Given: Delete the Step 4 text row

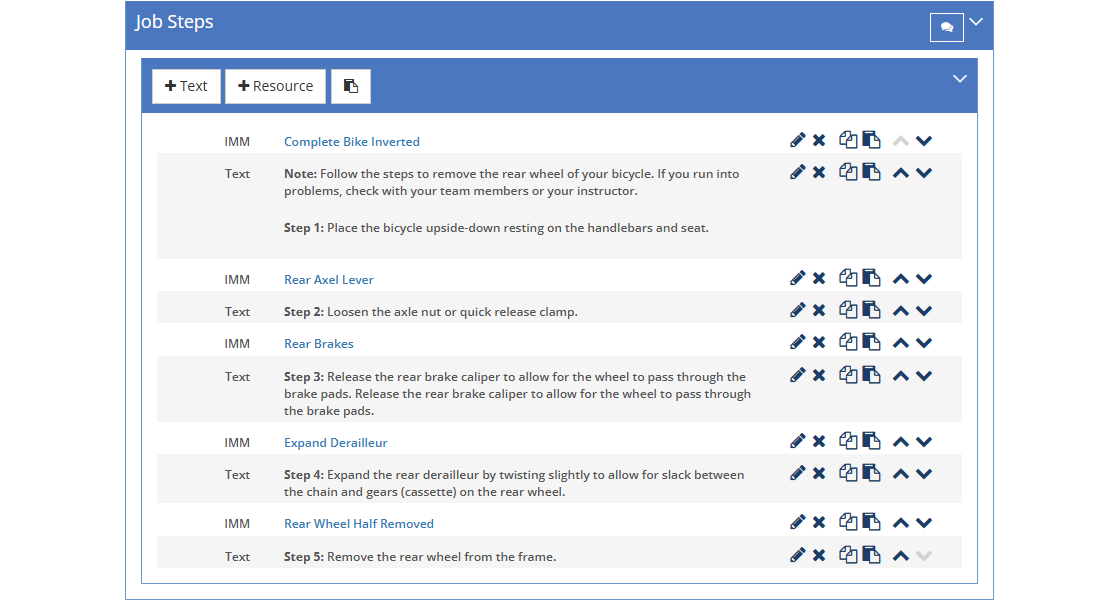Looking at the screenshot, I should 819,473.
